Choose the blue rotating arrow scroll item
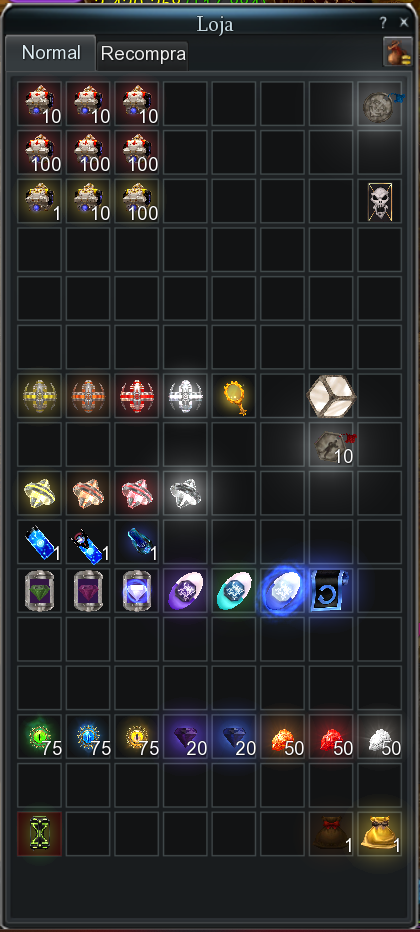Image resolution: width=420 pixels, height=932 pixels. pos(331,591)
